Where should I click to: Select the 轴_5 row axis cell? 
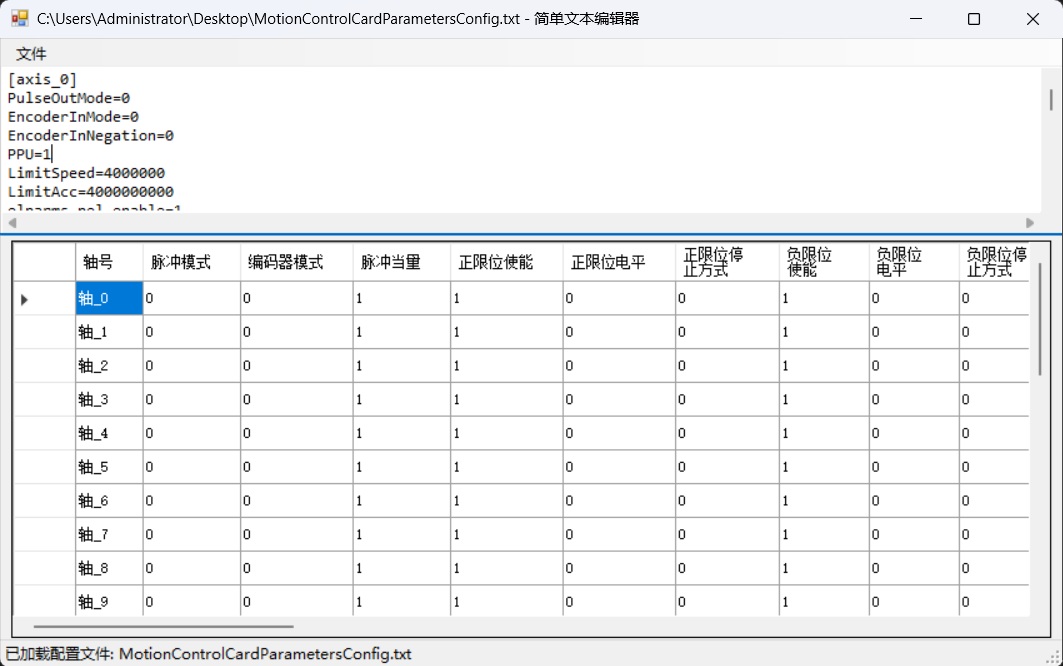(x=109, y=467)
